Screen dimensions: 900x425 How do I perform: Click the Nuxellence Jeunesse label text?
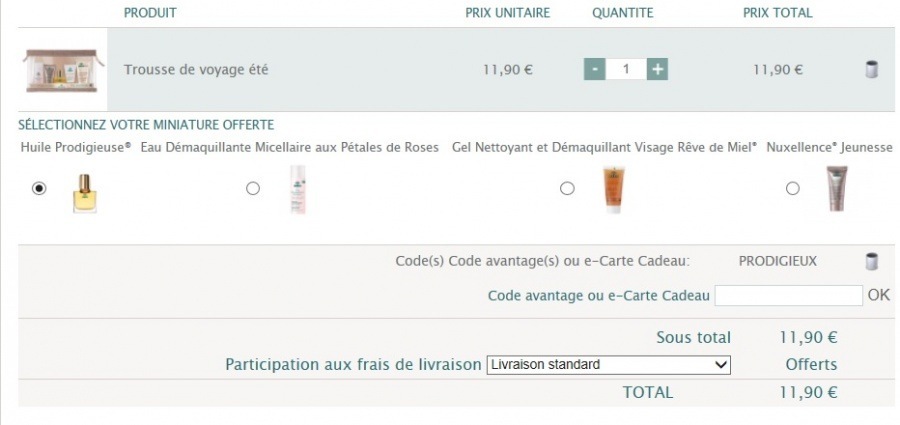click(829, 148)
